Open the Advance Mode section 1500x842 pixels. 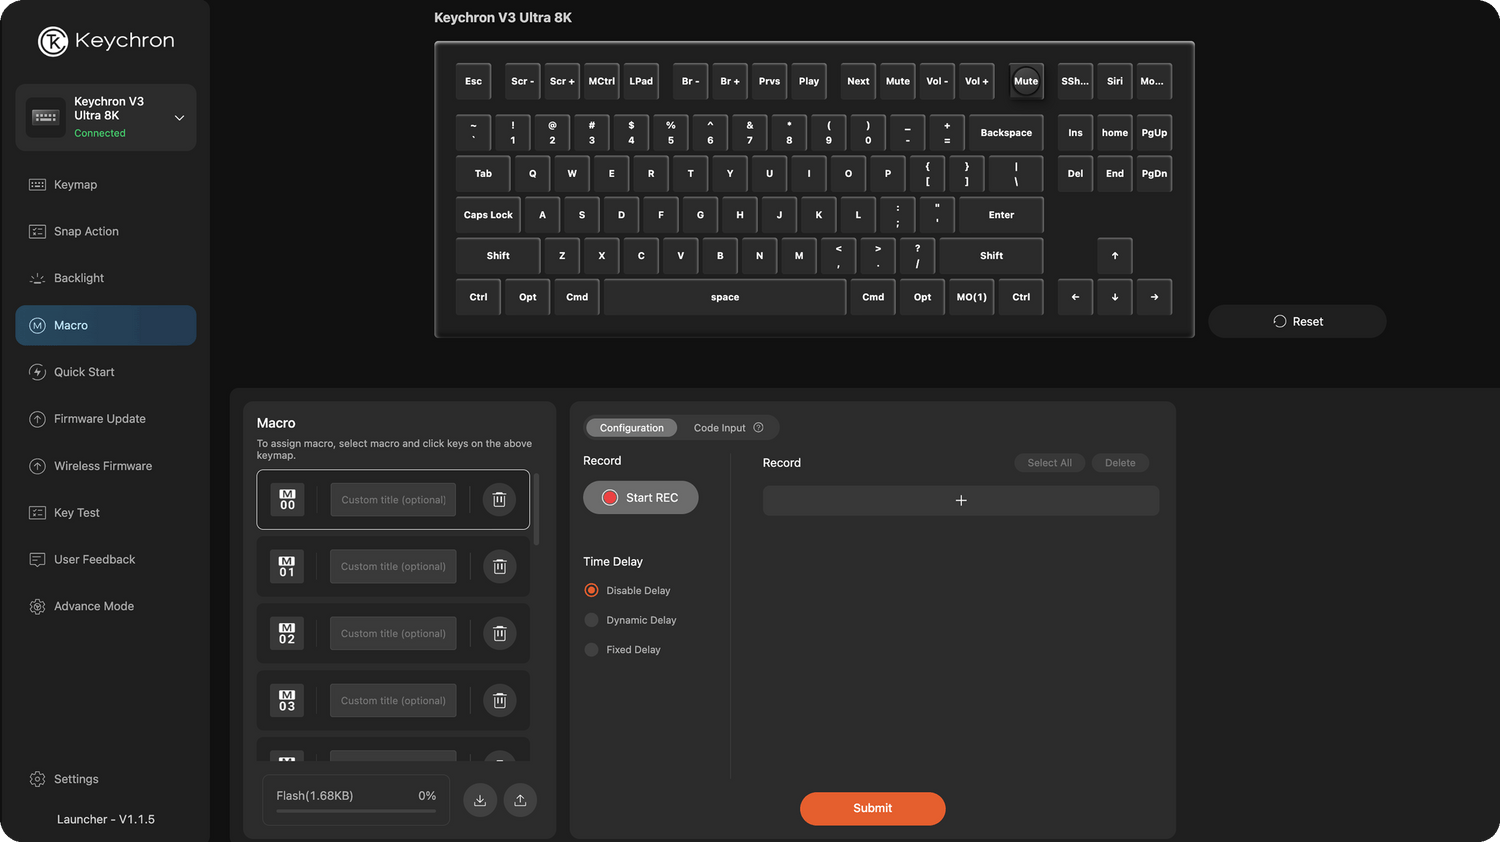click(94, 607)
